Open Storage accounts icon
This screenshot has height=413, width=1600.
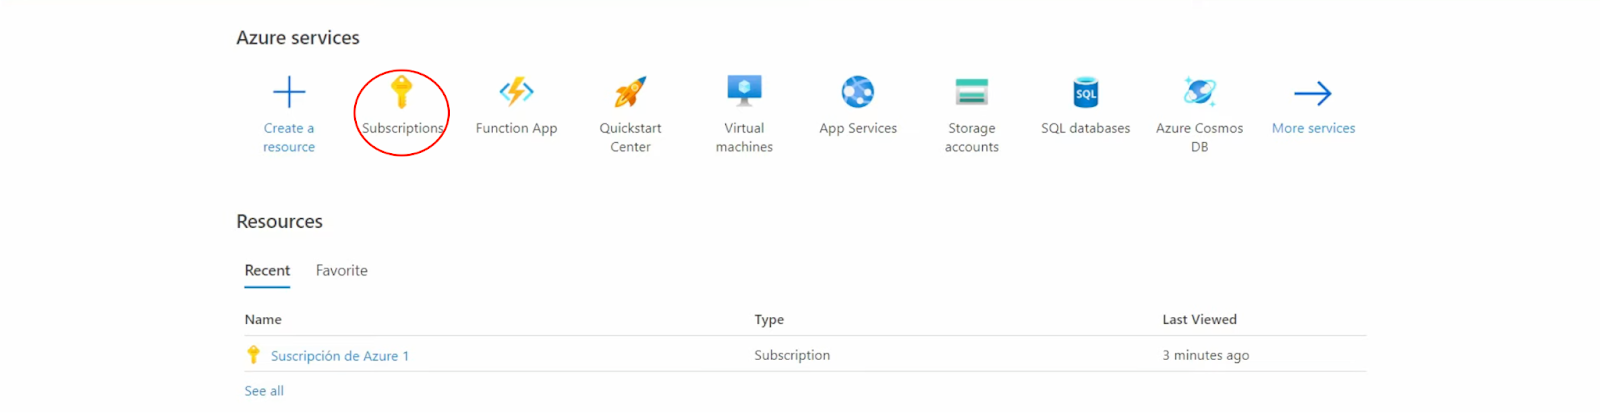pyautogui.click(x=971, y=92)
